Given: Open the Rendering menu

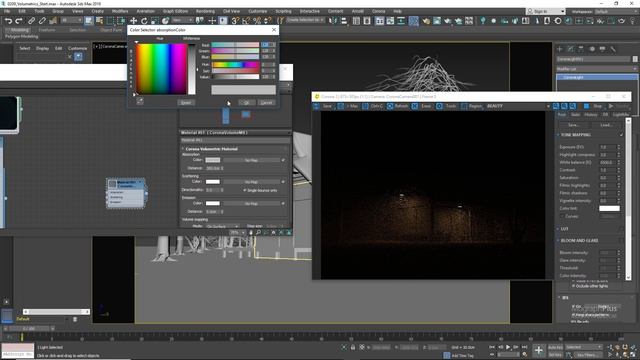Looking at the screenshot, I should [x=205, y=11].
